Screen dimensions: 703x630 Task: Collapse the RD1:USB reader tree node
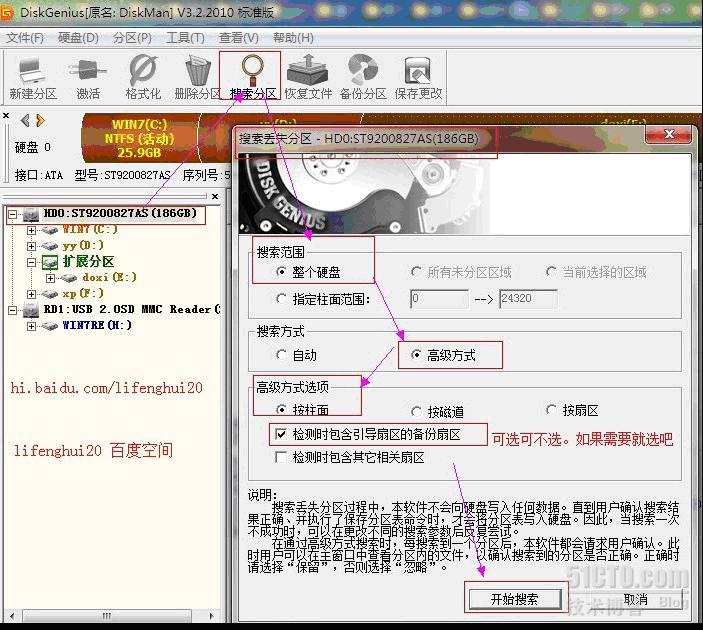[x=13, y=310]
